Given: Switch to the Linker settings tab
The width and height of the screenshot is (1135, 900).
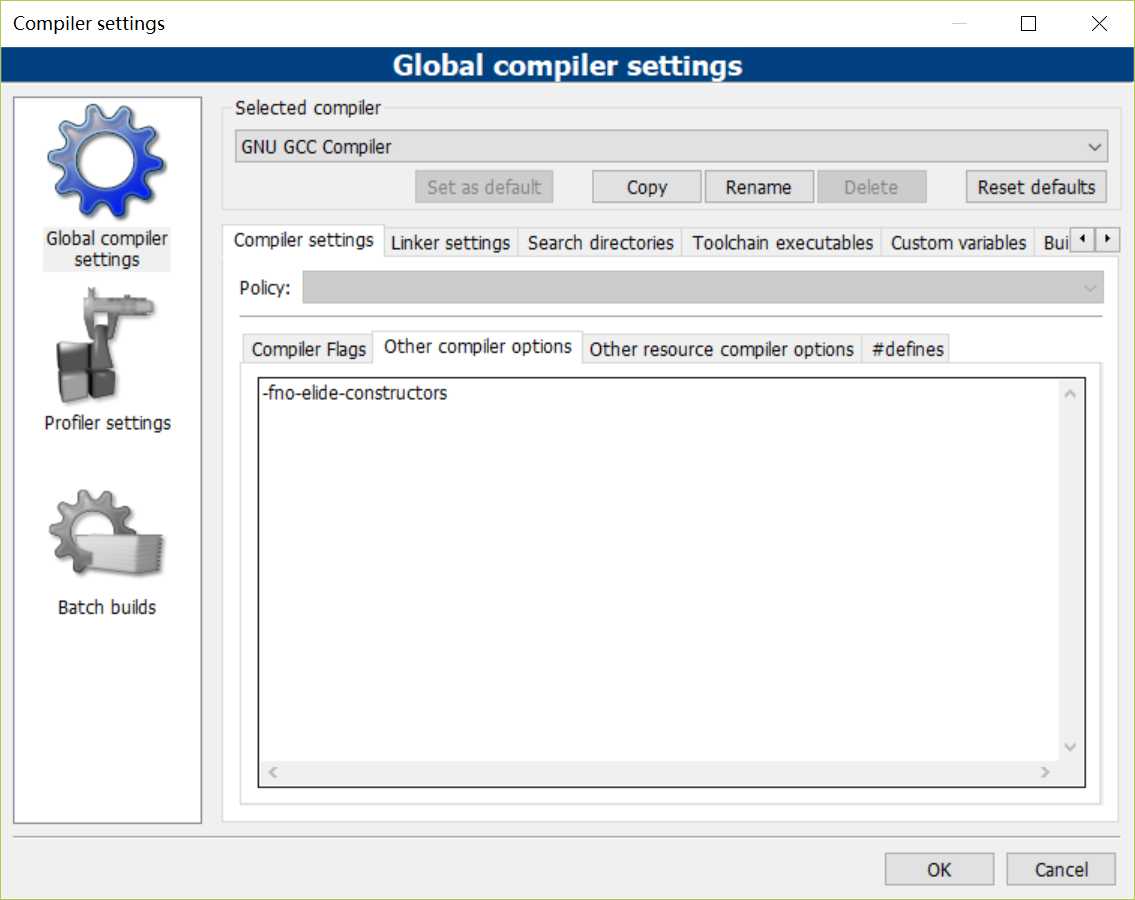Looking at the screenshot, I should point(450,243).
